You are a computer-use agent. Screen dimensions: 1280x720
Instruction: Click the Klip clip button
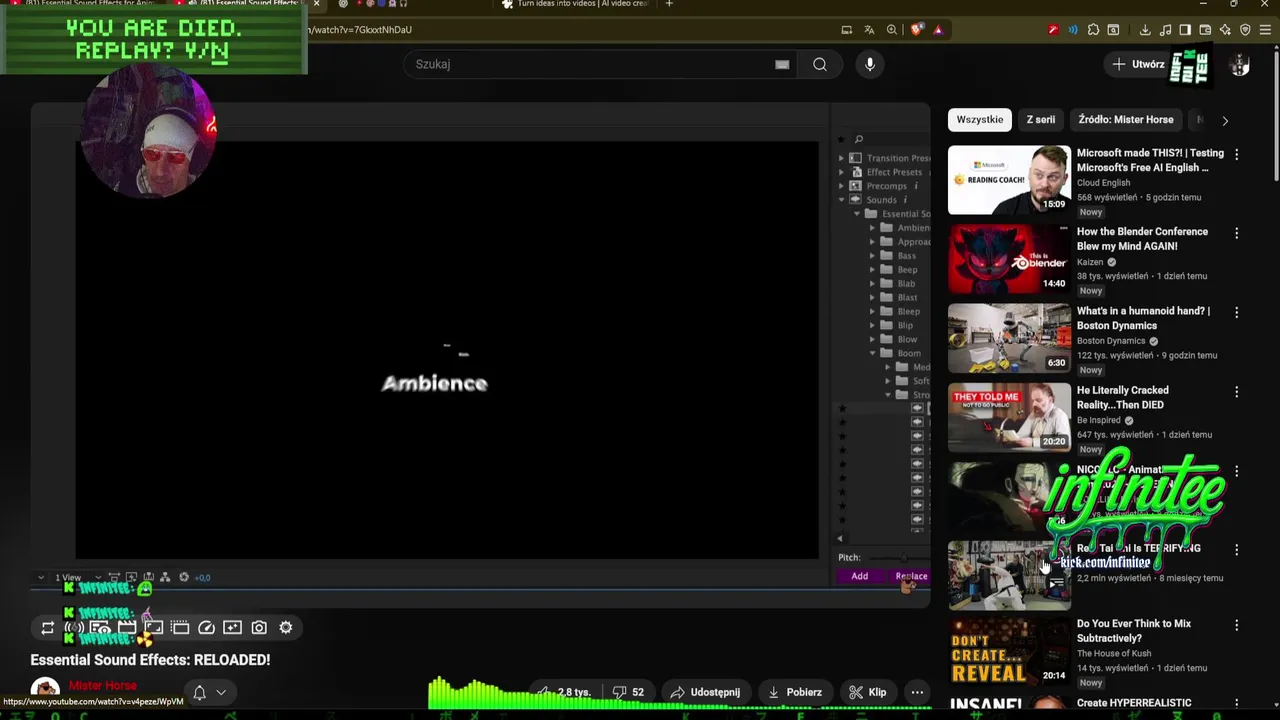867,692
